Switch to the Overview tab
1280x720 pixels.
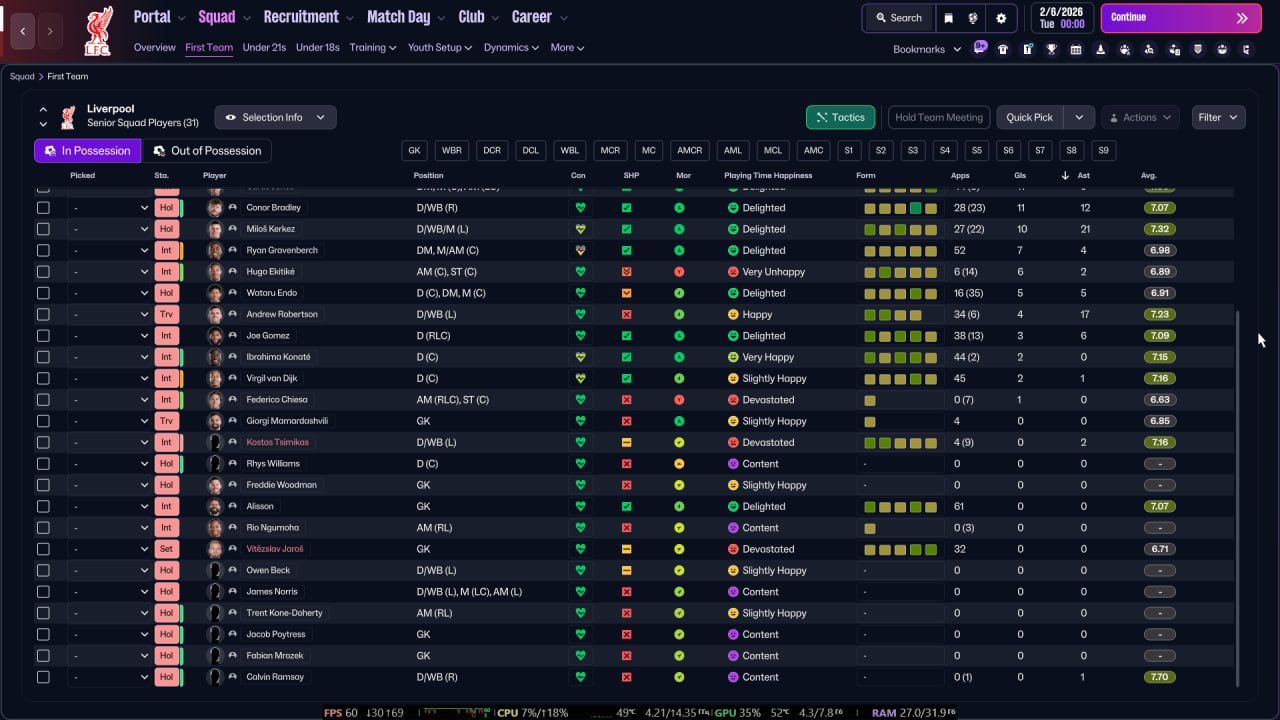coord(155,47)
